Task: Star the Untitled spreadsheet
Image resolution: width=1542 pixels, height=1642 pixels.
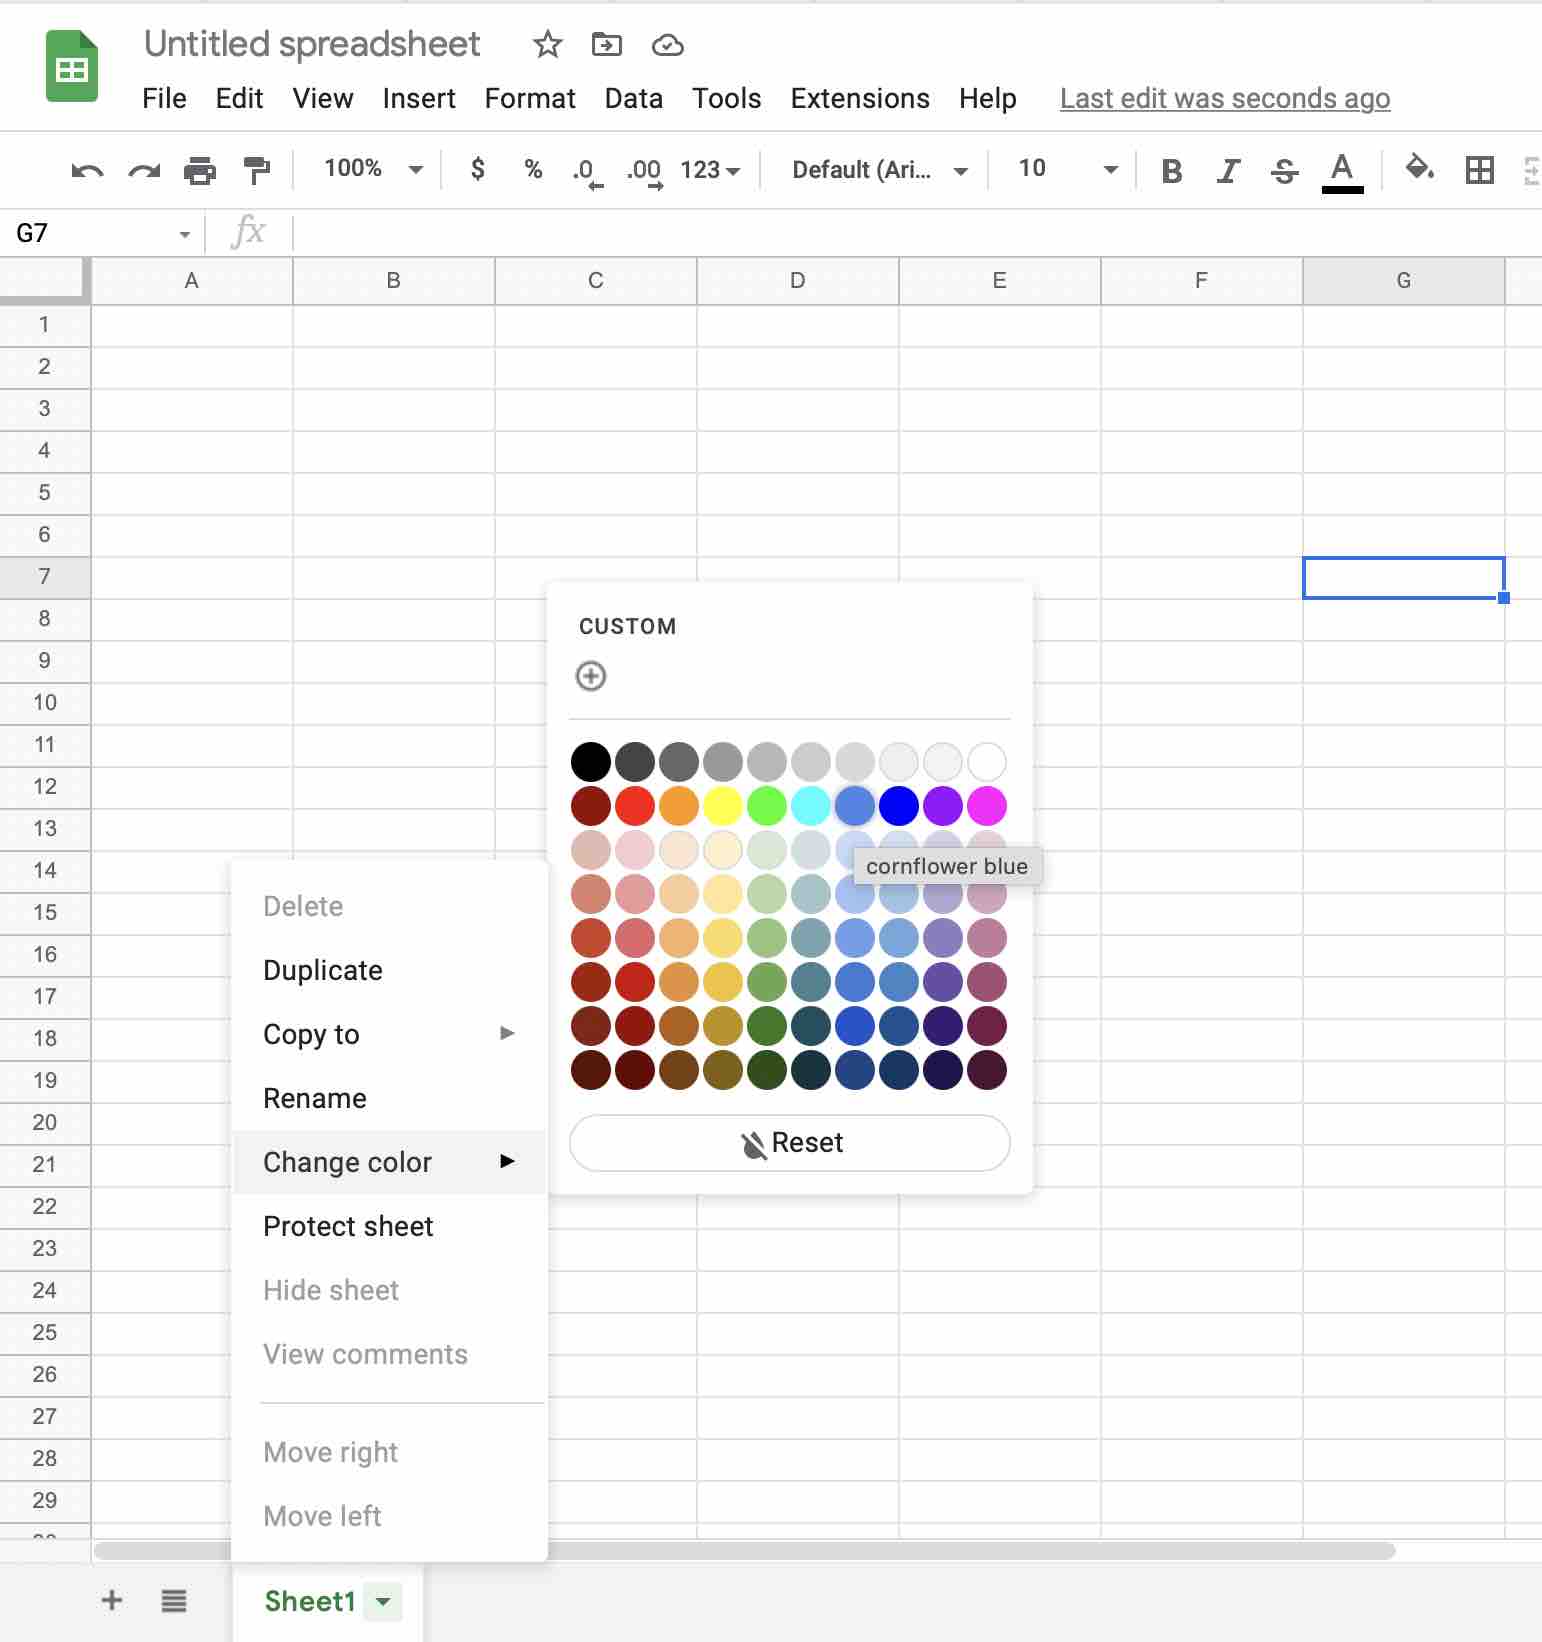Action: point(547,45)
